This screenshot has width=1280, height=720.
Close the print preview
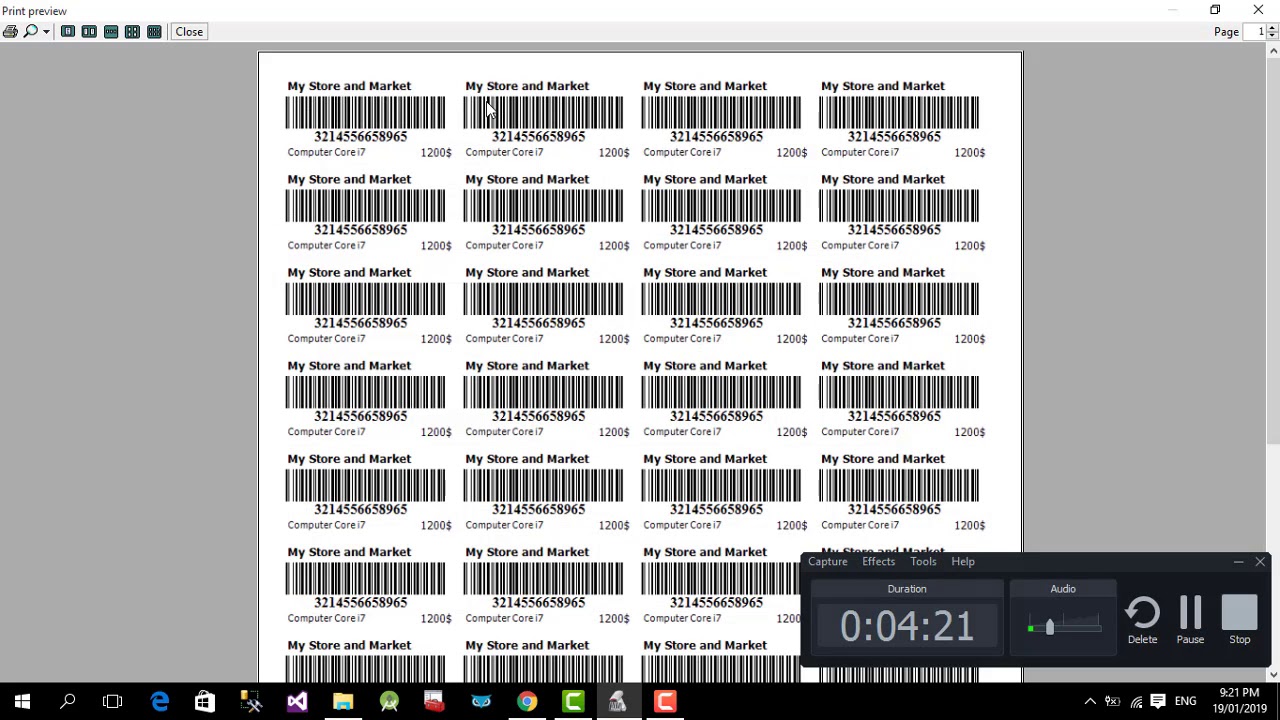point(189,32)
